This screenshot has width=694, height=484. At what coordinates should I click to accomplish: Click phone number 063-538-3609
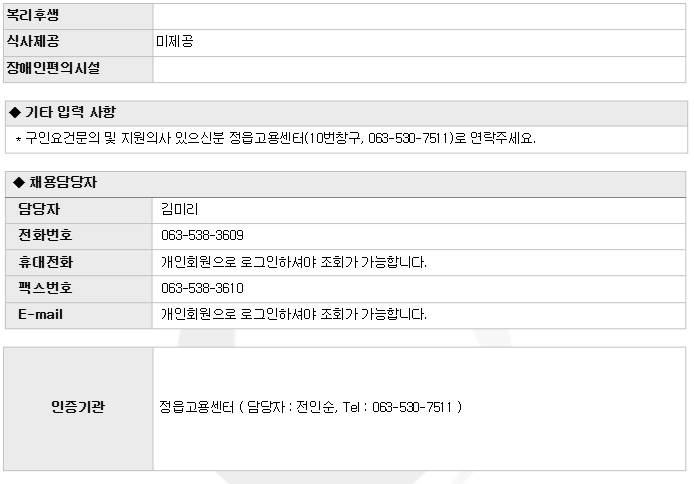tap(202, 236)
